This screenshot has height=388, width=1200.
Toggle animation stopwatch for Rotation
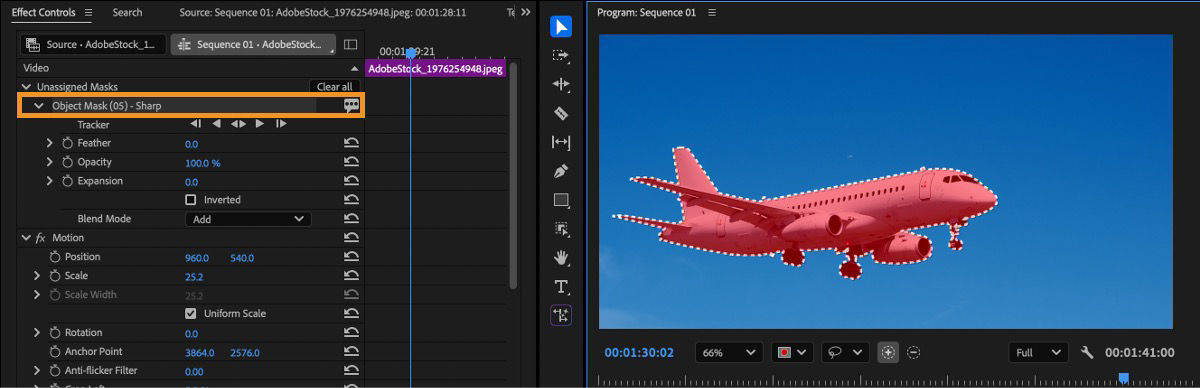tap(55, 333)
